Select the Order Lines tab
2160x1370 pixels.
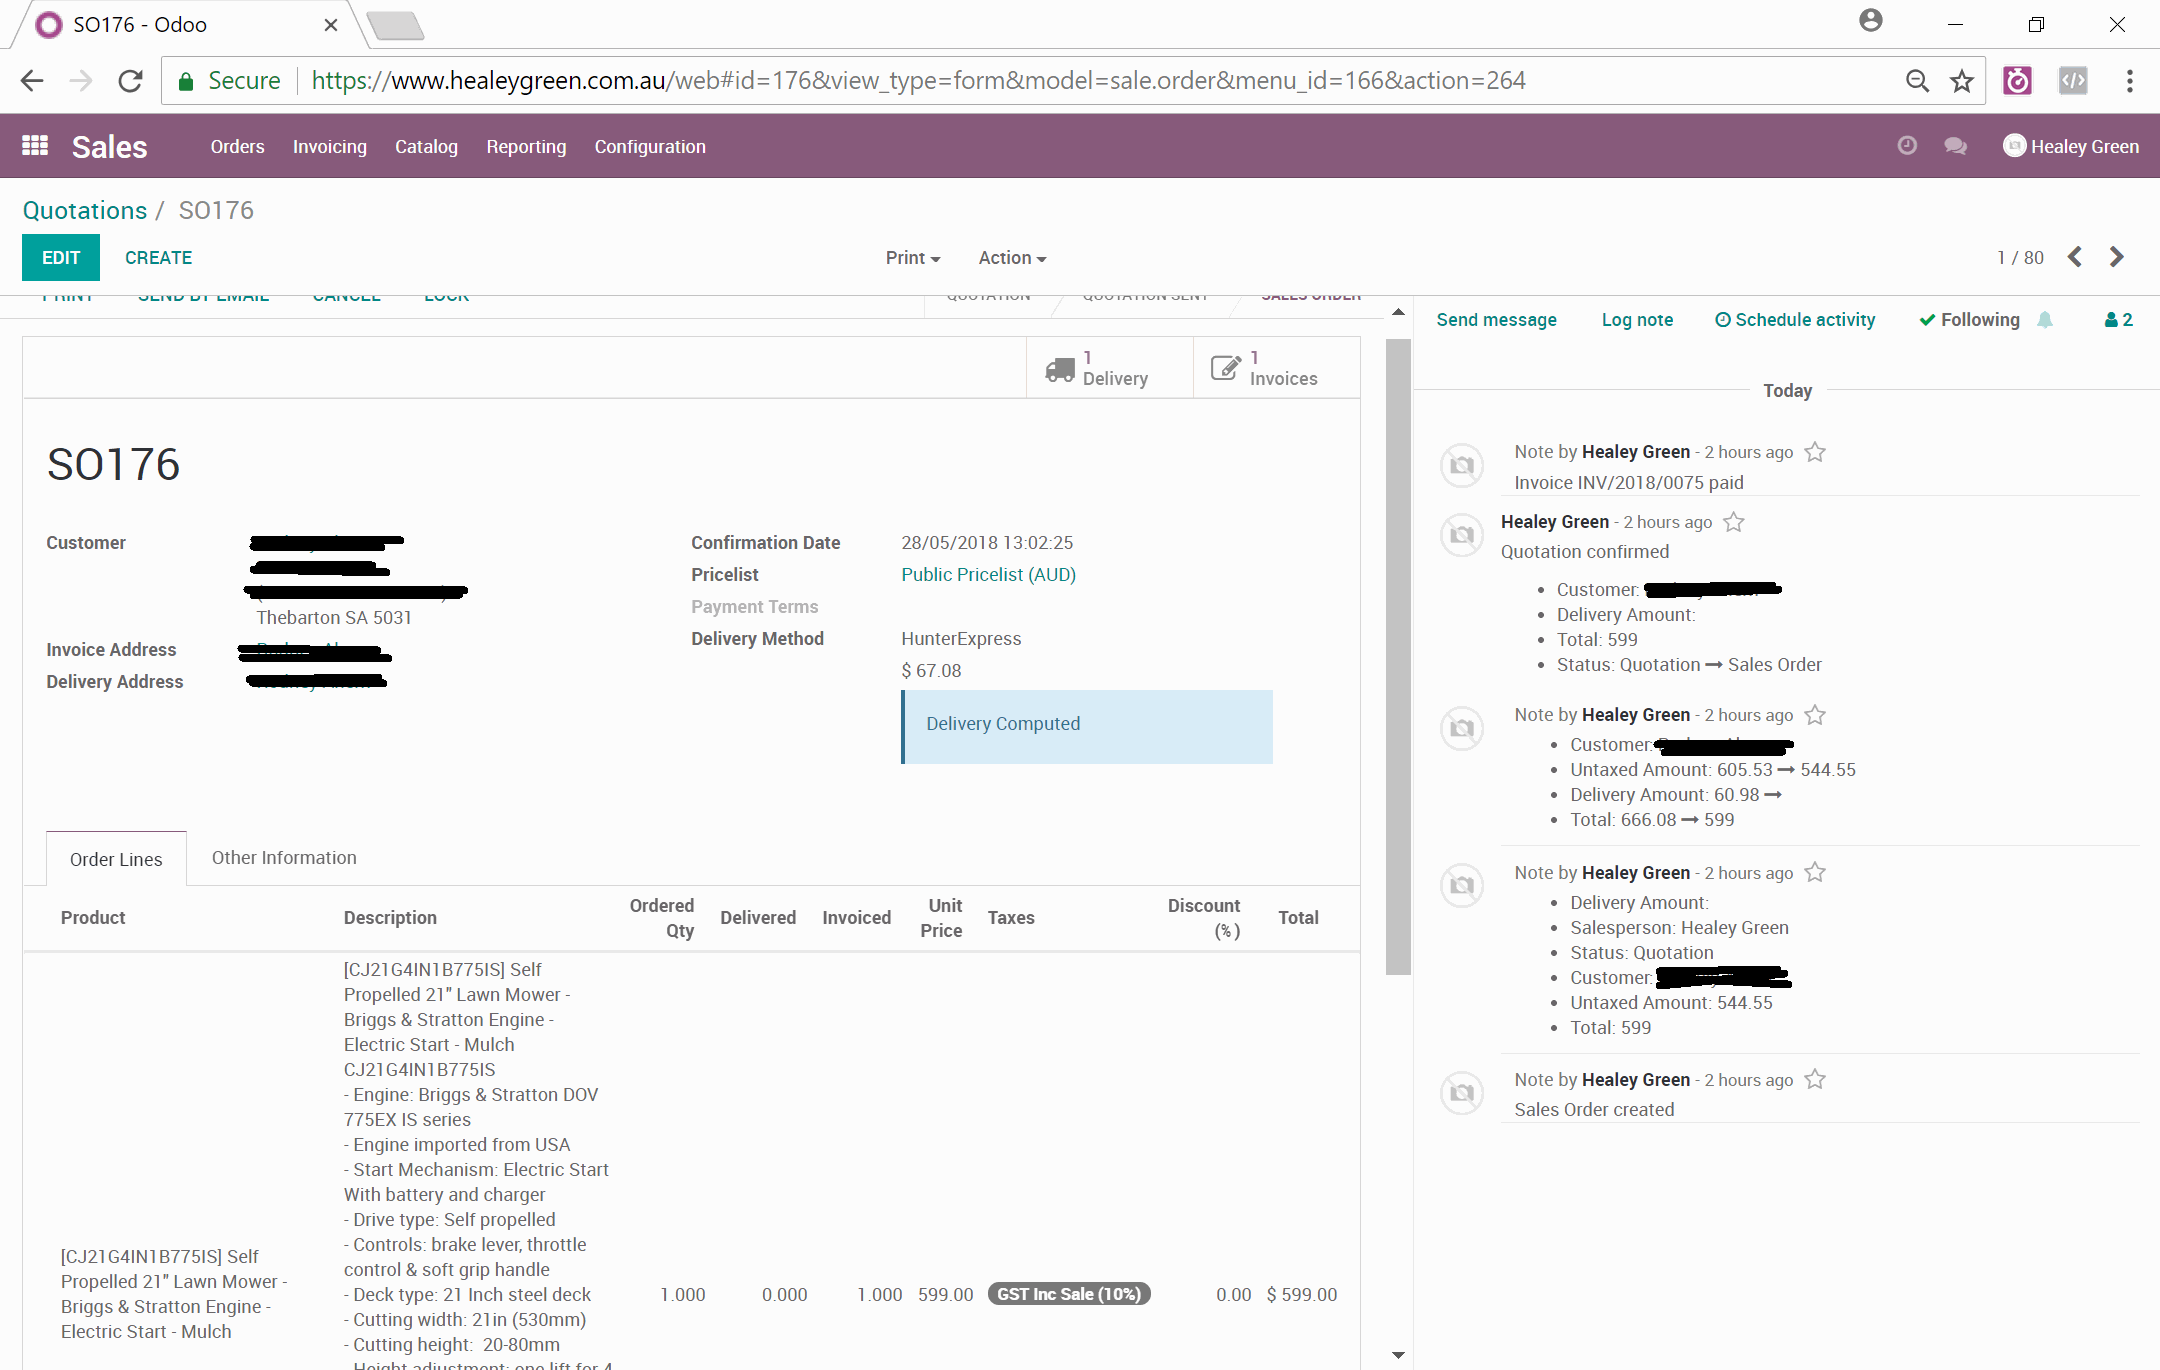coord(116,859)
